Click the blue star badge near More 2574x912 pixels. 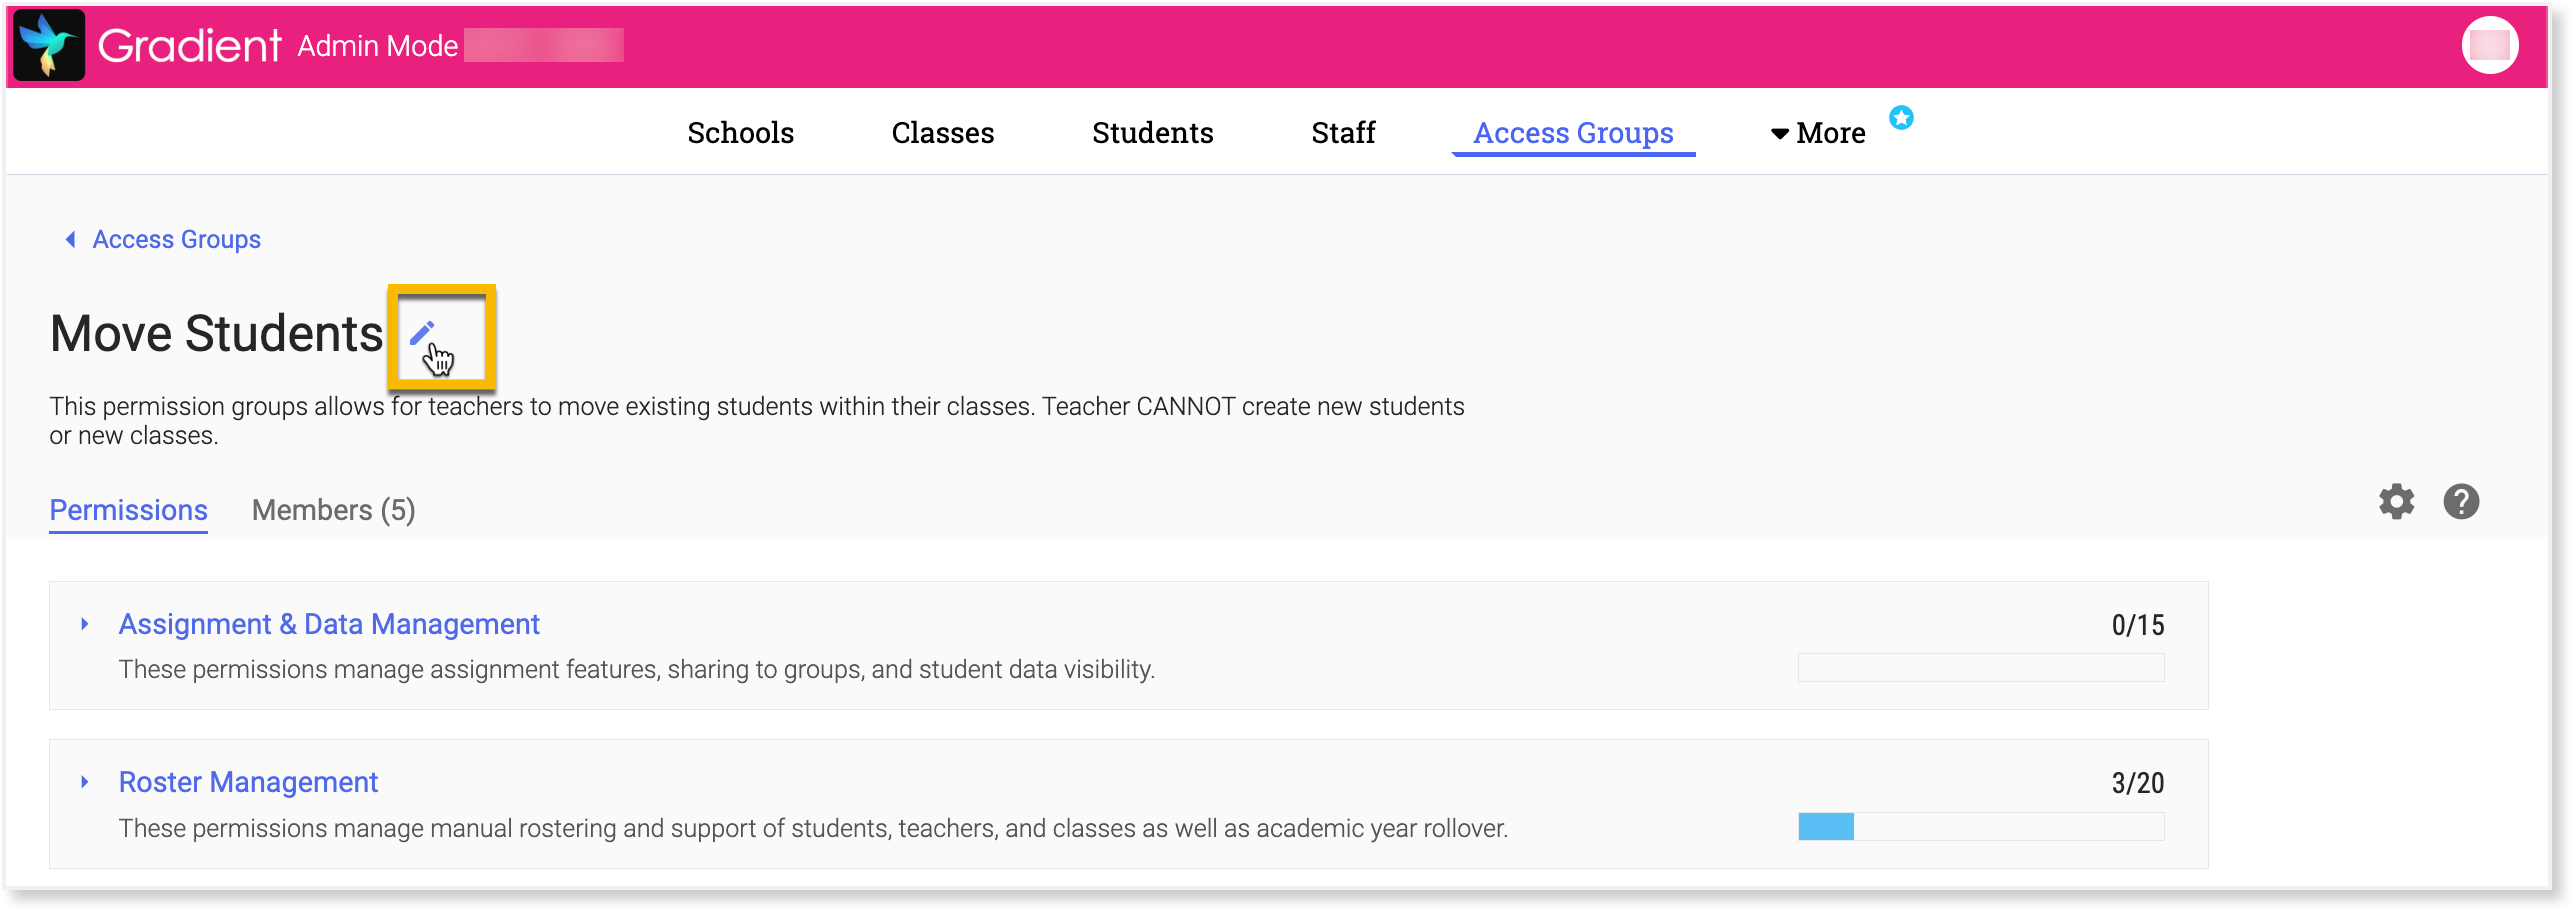(x=1901, y=117)
